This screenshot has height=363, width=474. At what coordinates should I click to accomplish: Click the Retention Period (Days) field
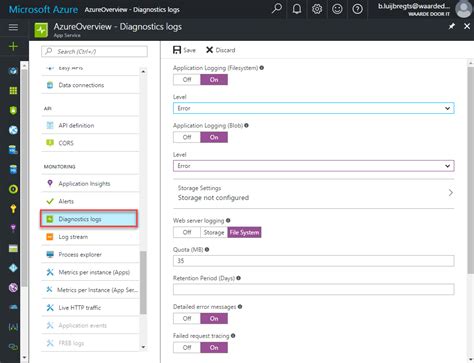(x=313, y=289)
